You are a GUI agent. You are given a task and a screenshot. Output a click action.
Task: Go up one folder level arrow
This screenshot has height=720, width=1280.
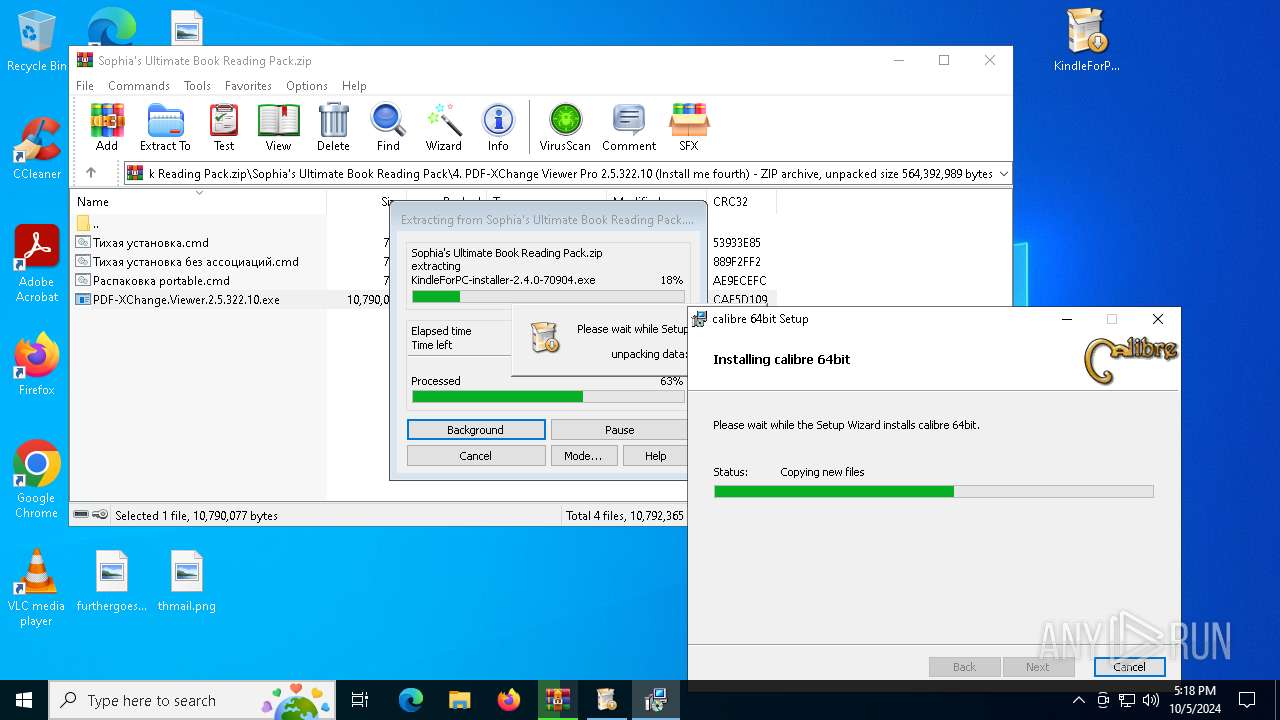(x=91, y=173)
